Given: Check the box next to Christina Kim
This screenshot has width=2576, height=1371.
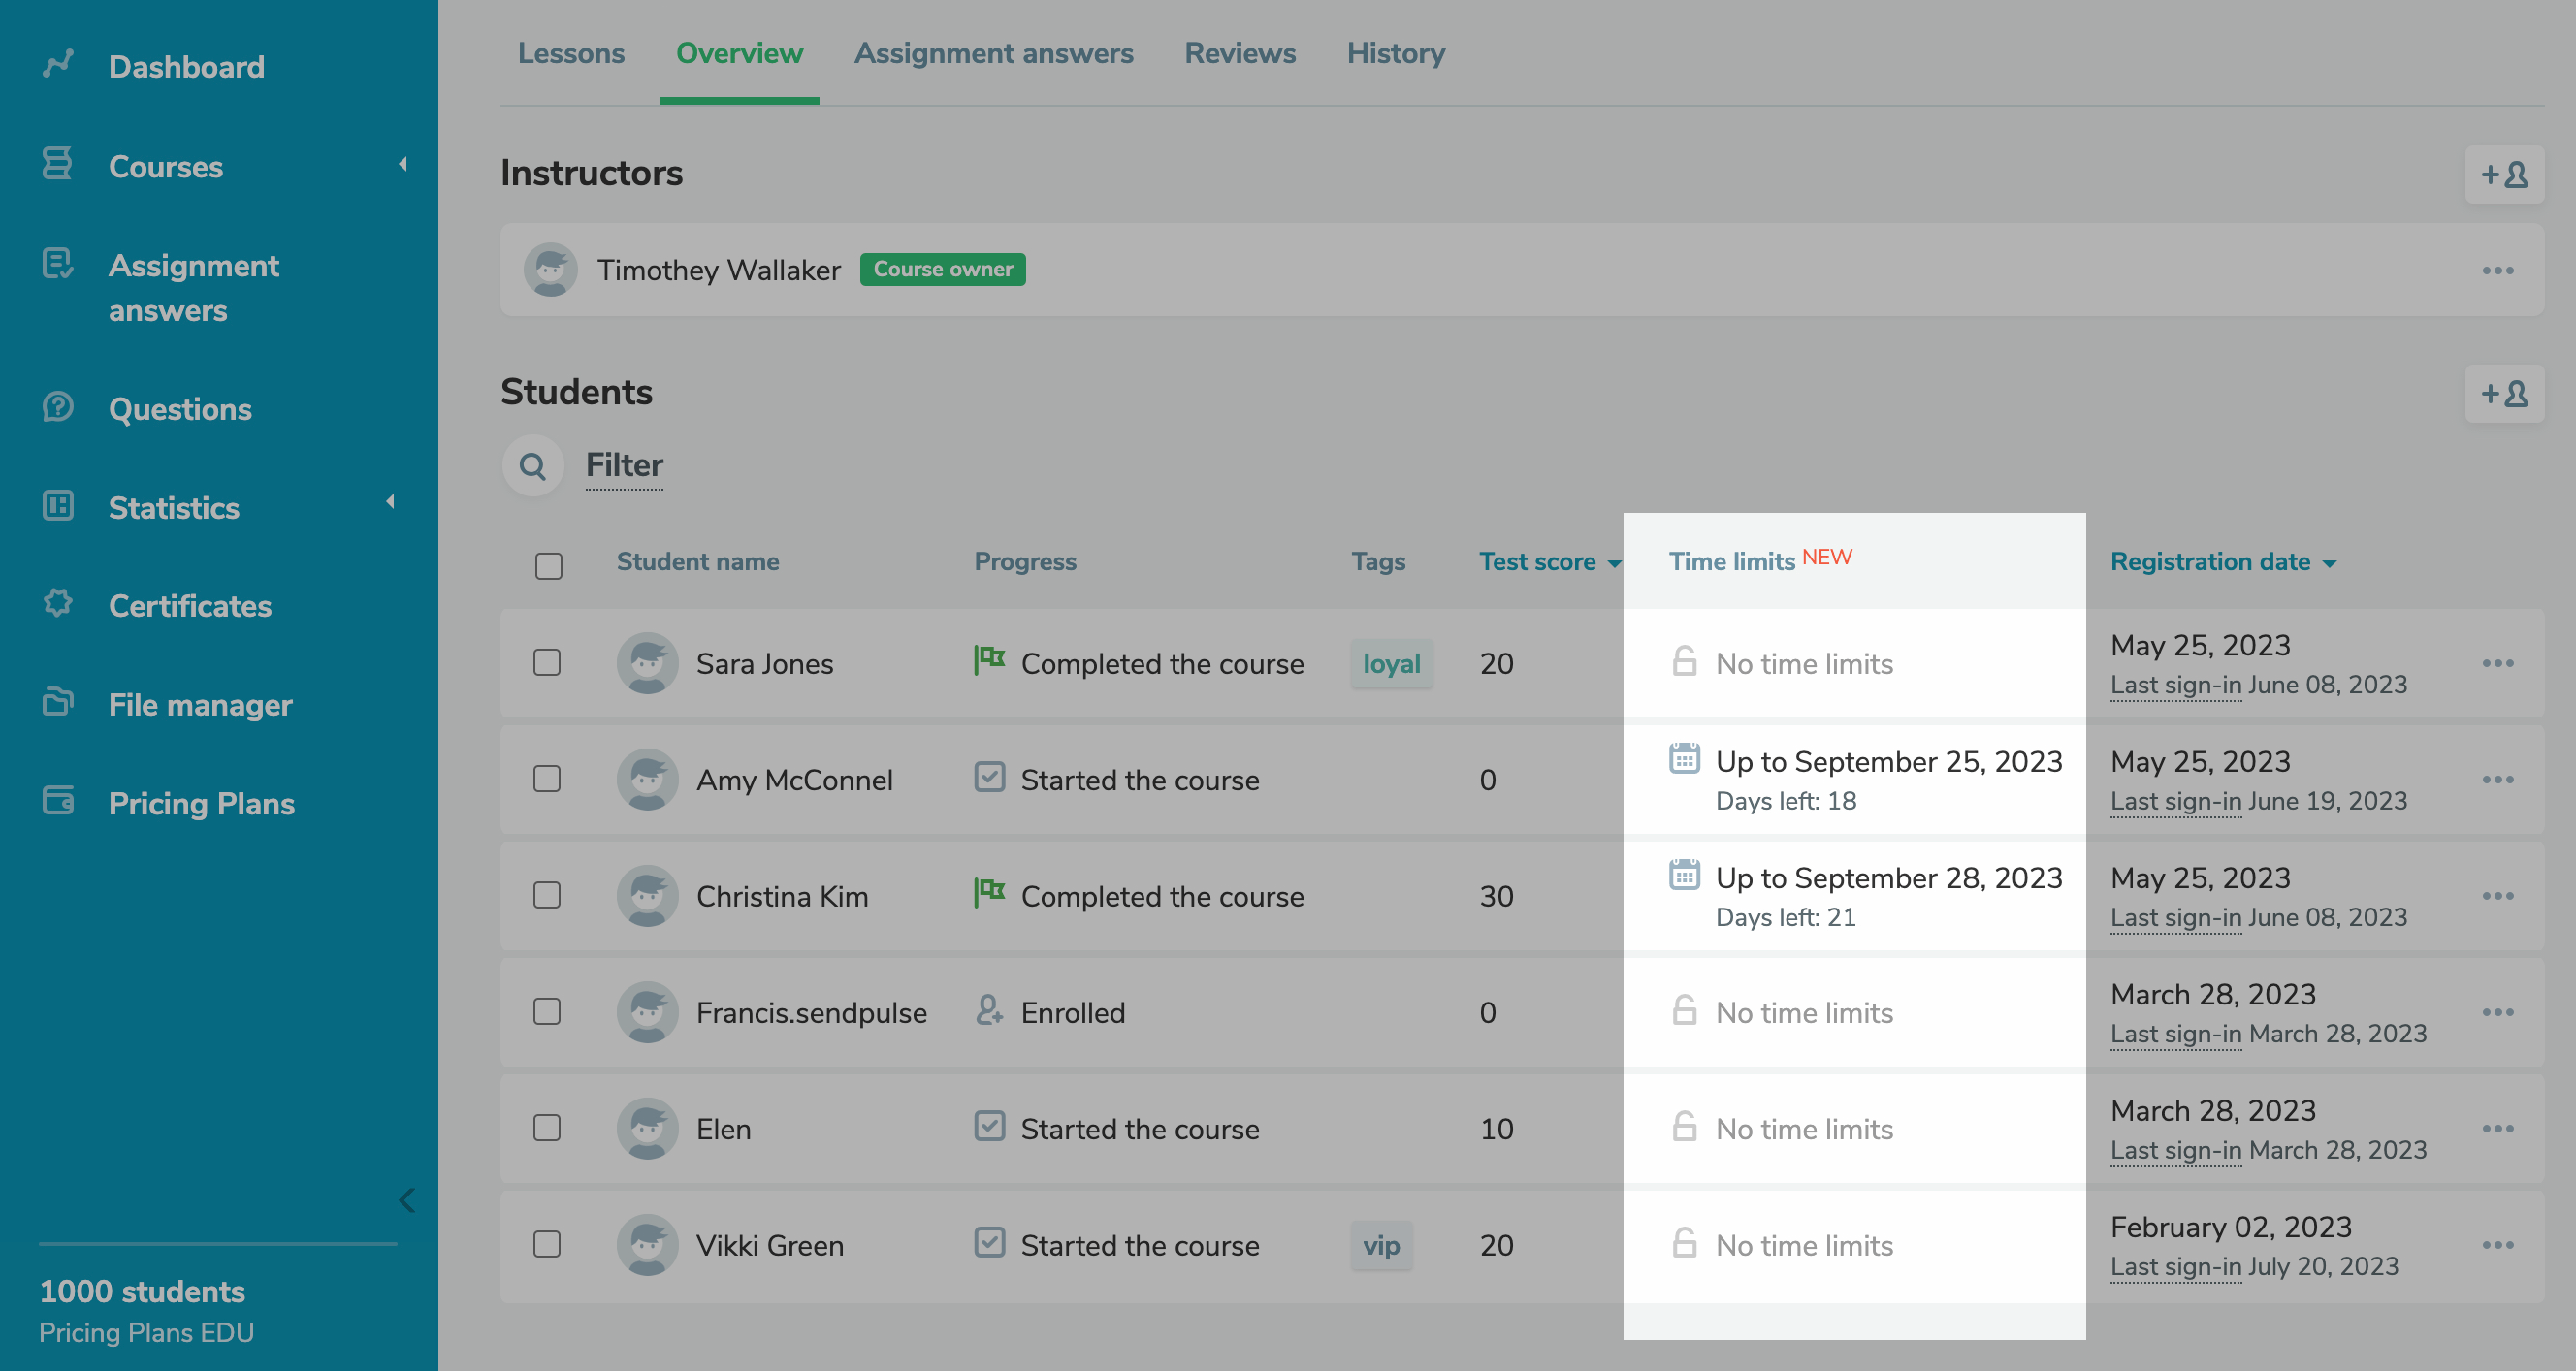Looking at the screenshot, I should [547, 895].
